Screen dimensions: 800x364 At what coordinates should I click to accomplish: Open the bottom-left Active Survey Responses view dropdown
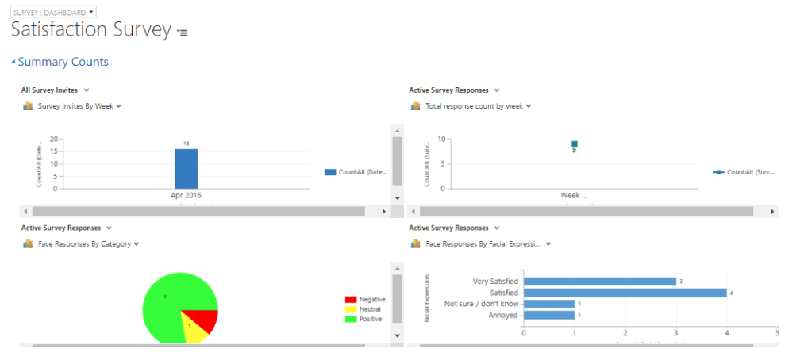(109, 228)
